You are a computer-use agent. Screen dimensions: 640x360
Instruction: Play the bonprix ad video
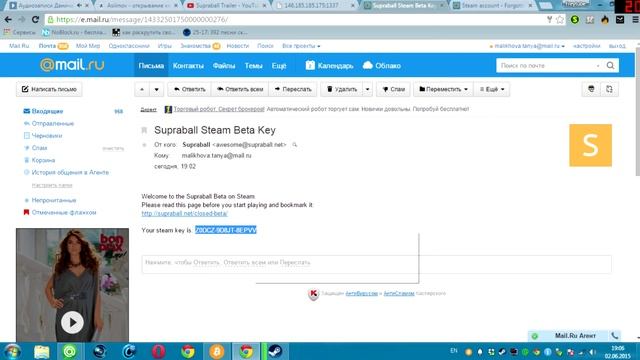[x=72, y=322]
